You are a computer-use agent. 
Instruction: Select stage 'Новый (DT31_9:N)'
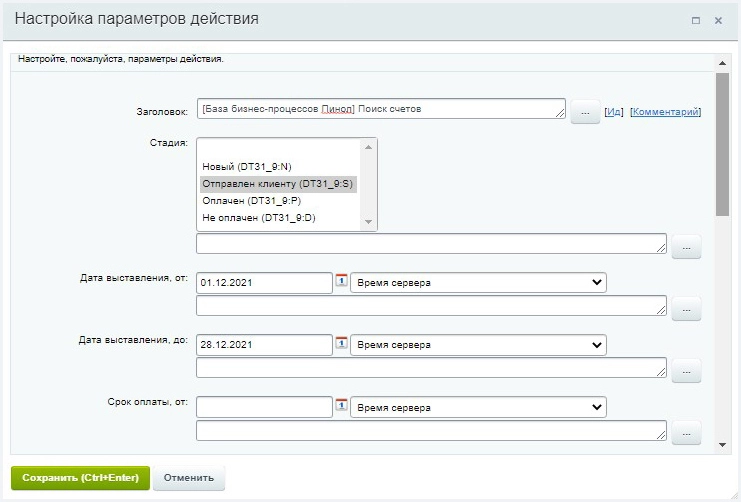pos(247,167)
